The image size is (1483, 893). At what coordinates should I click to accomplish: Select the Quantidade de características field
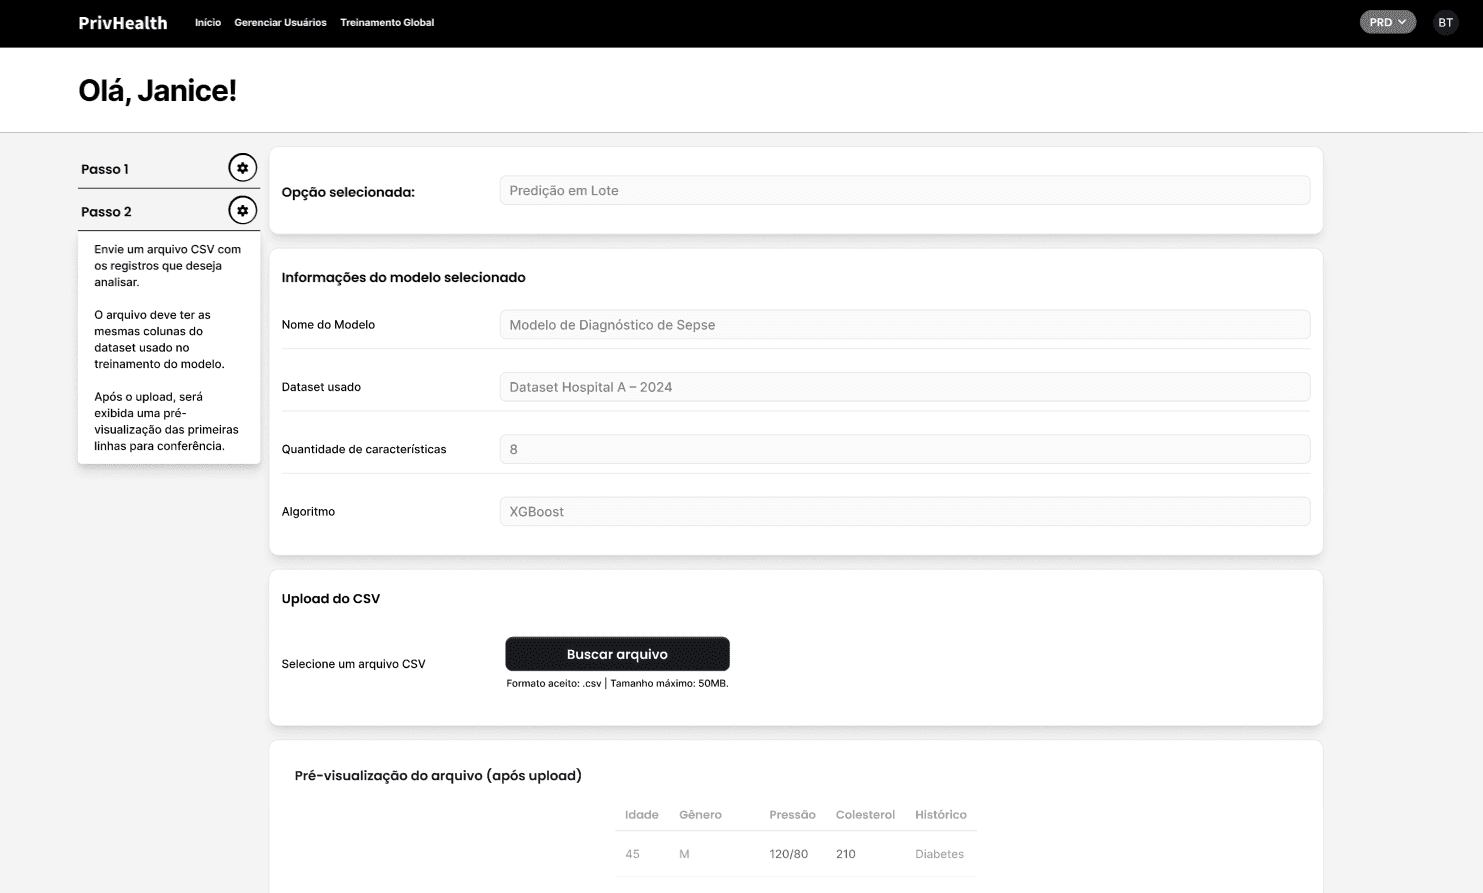coord(904,449)
